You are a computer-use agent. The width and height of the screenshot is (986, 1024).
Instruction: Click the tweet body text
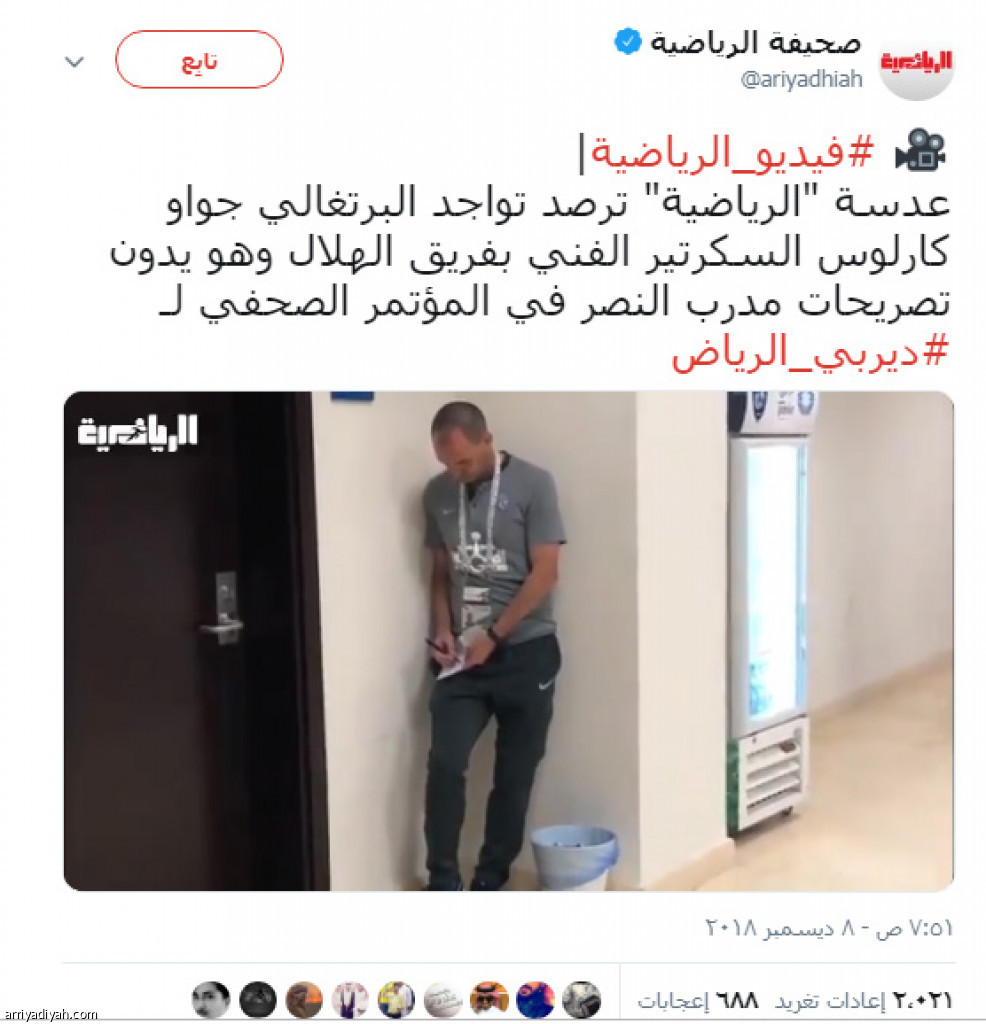coord(529,253)
